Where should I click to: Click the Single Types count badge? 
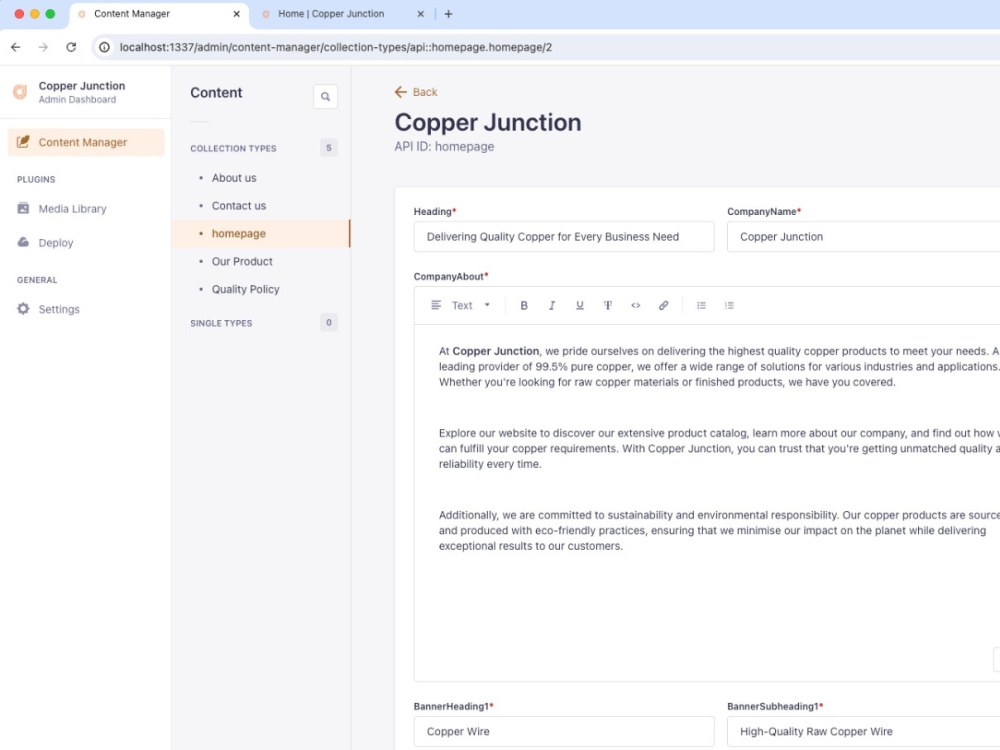328,323
